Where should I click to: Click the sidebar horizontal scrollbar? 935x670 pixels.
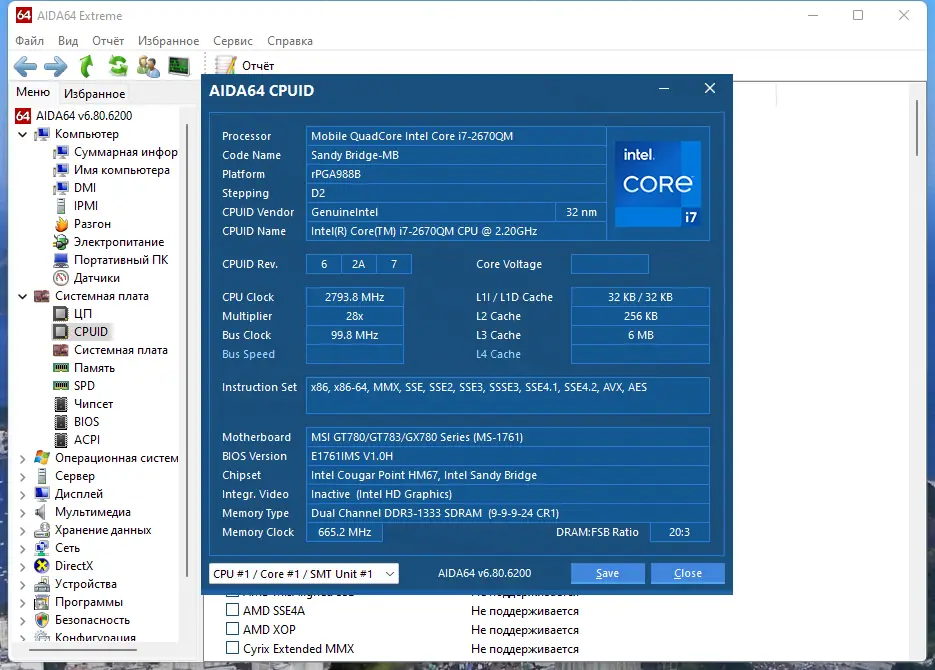(81, 650)
